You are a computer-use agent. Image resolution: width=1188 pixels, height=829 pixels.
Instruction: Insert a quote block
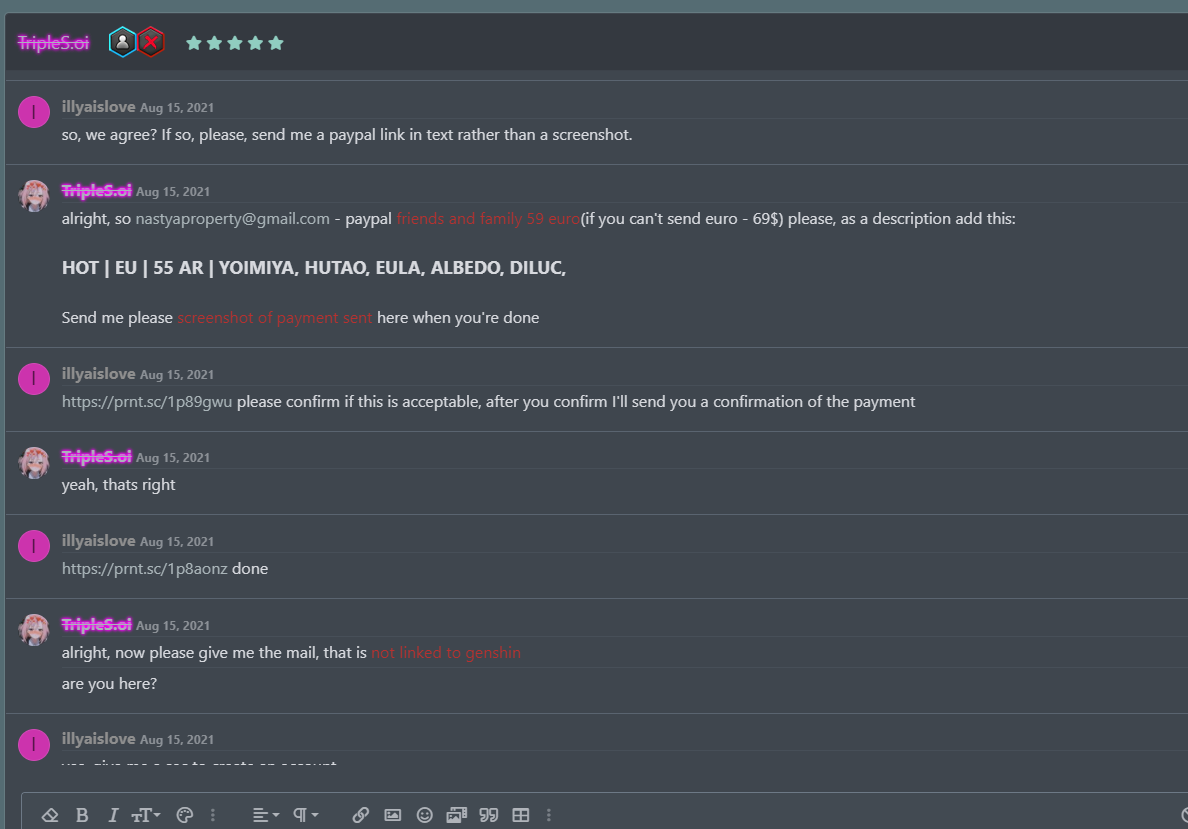pyautogui.click(x=489, y=815)
